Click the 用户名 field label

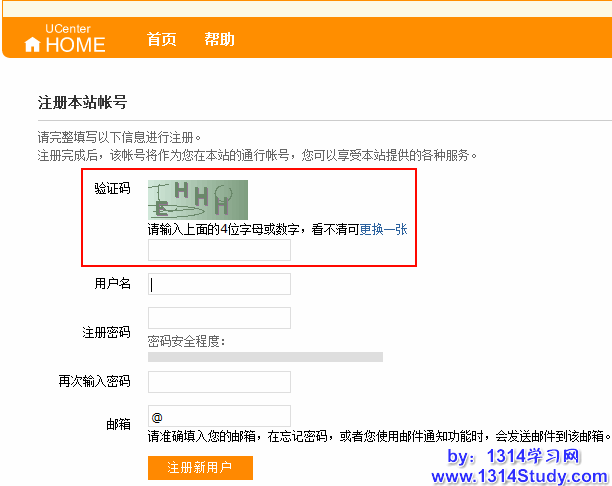point(112,284)
